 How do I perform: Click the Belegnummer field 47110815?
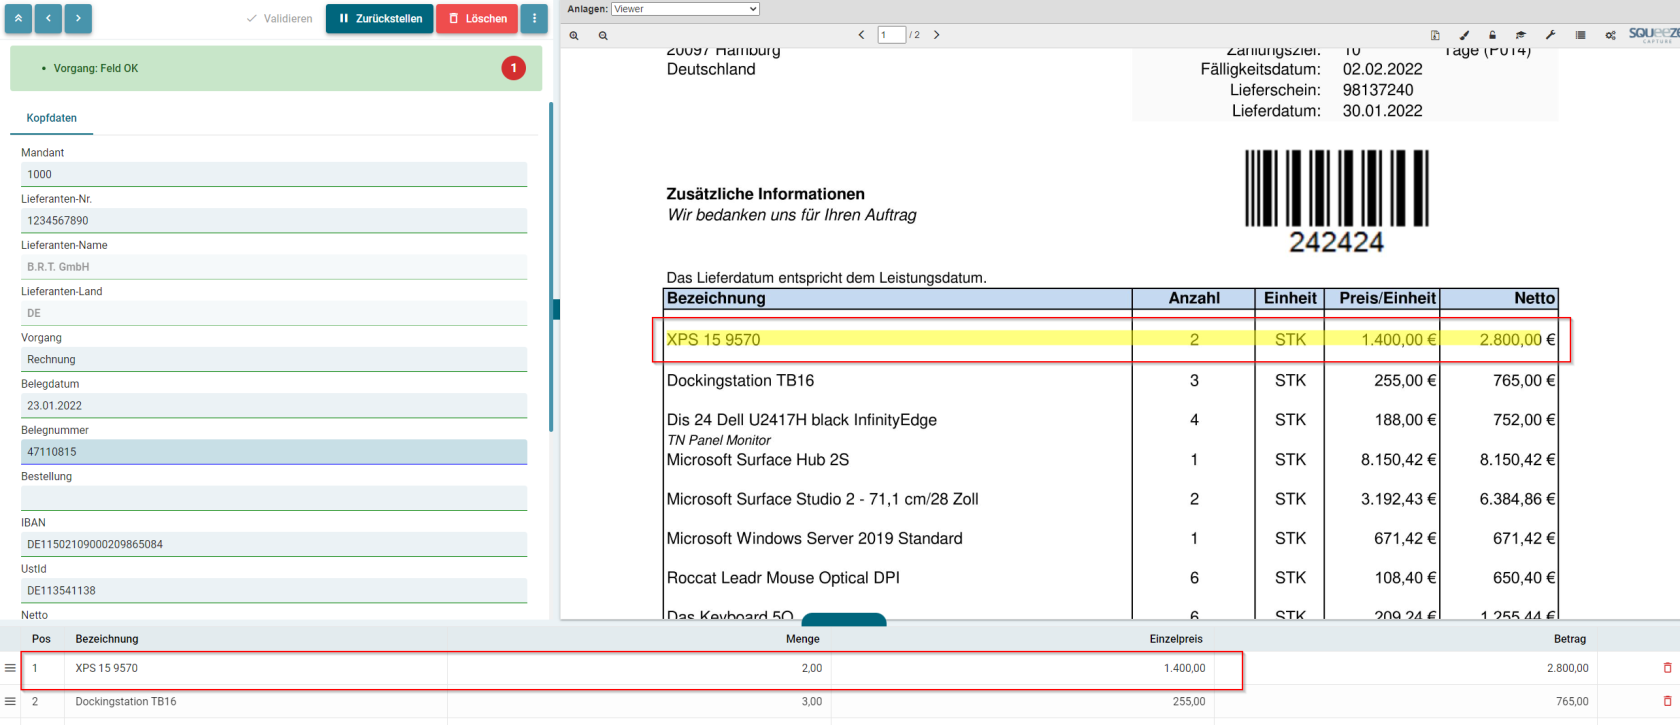click(274, 452)
